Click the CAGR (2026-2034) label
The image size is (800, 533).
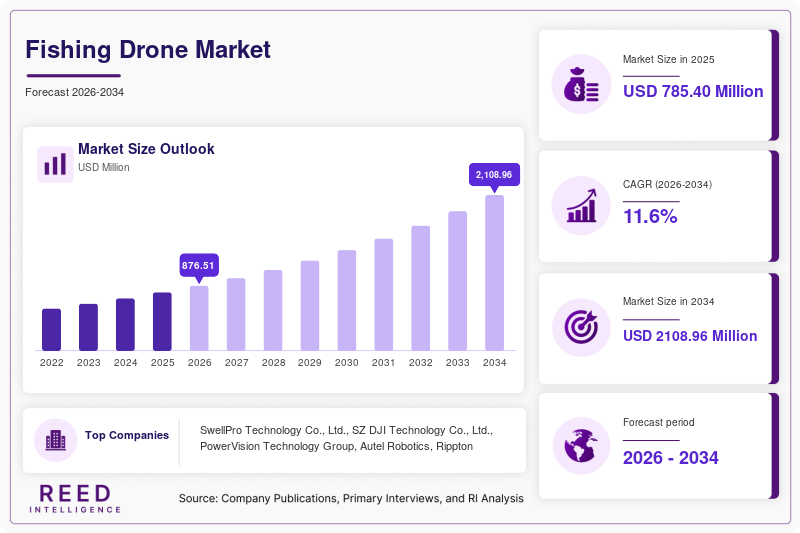click(x=667, y=184)
